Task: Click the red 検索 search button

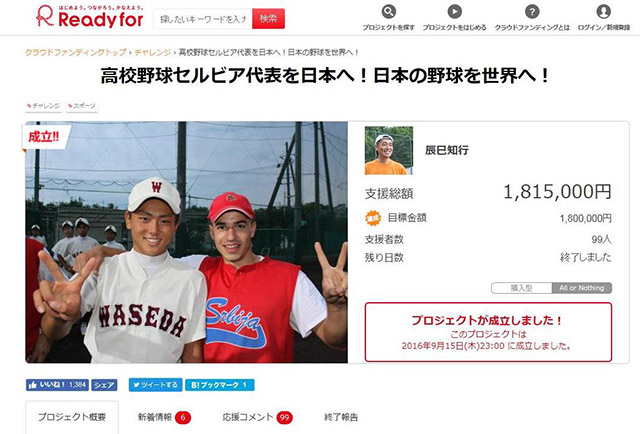Action: (268, 19)
